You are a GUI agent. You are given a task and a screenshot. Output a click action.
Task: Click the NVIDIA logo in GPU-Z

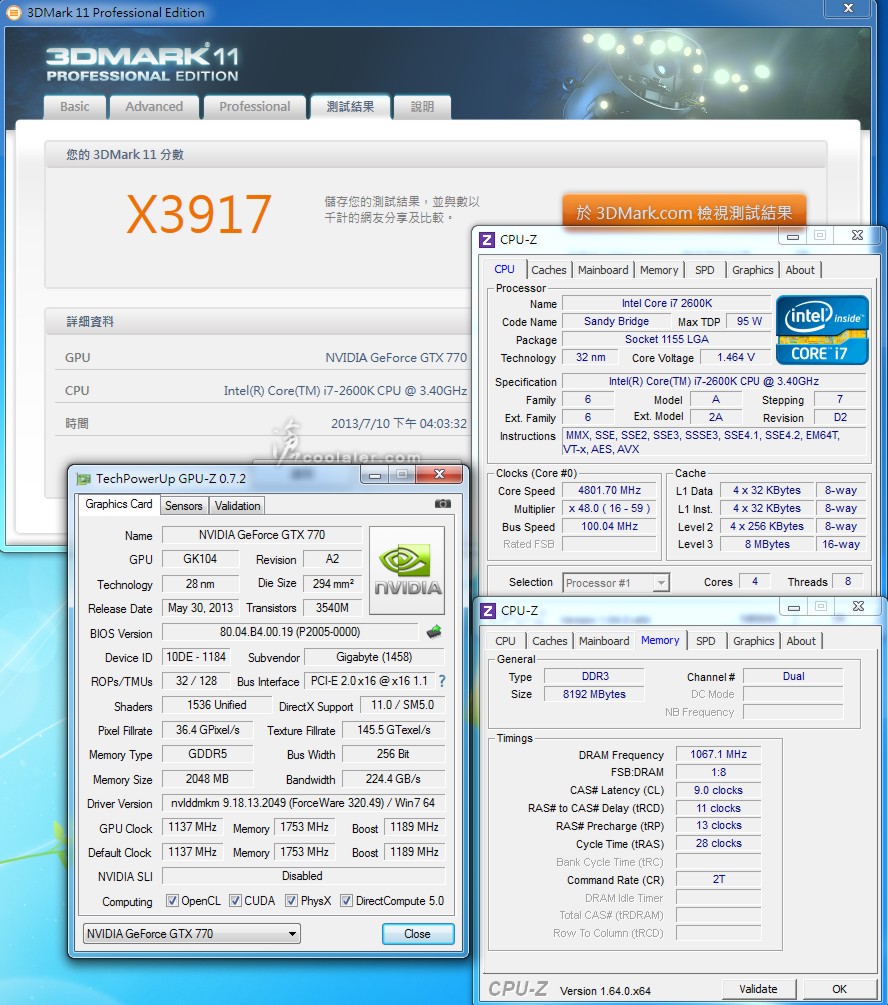tap(407, 570)
